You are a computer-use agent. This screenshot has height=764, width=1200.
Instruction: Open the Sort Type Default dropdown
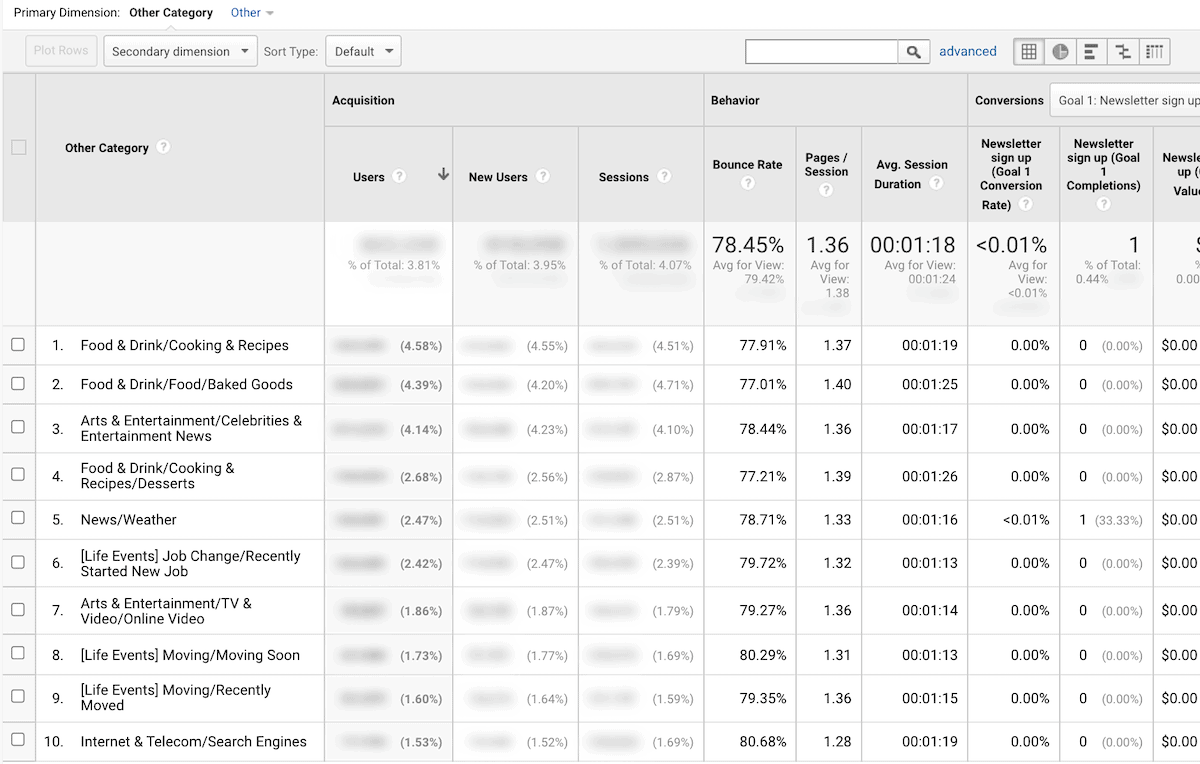[363, 51]
